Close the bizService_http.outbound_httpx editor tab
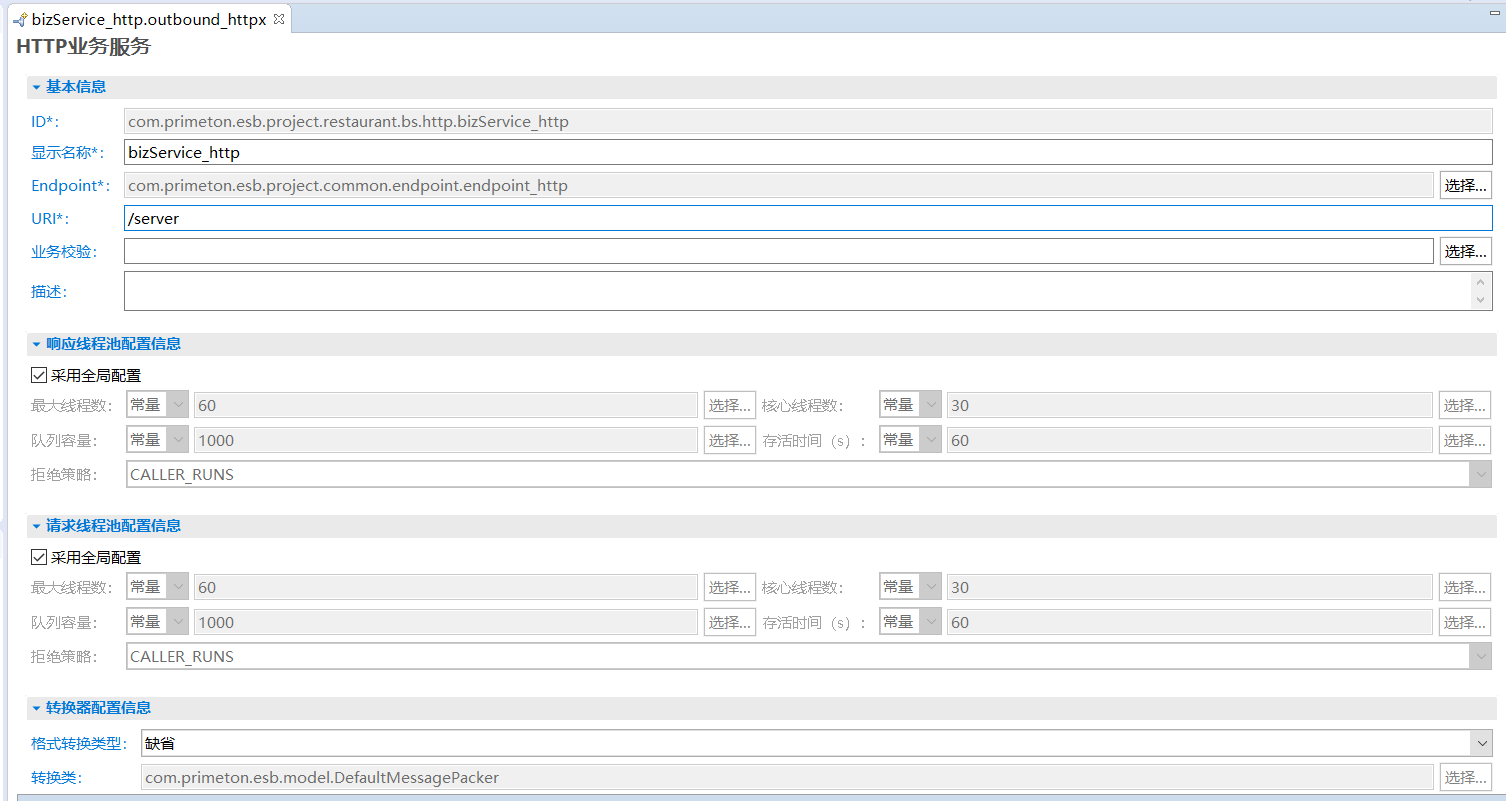1506x801 pixels. pyautogui.click(x=279, y=19)
